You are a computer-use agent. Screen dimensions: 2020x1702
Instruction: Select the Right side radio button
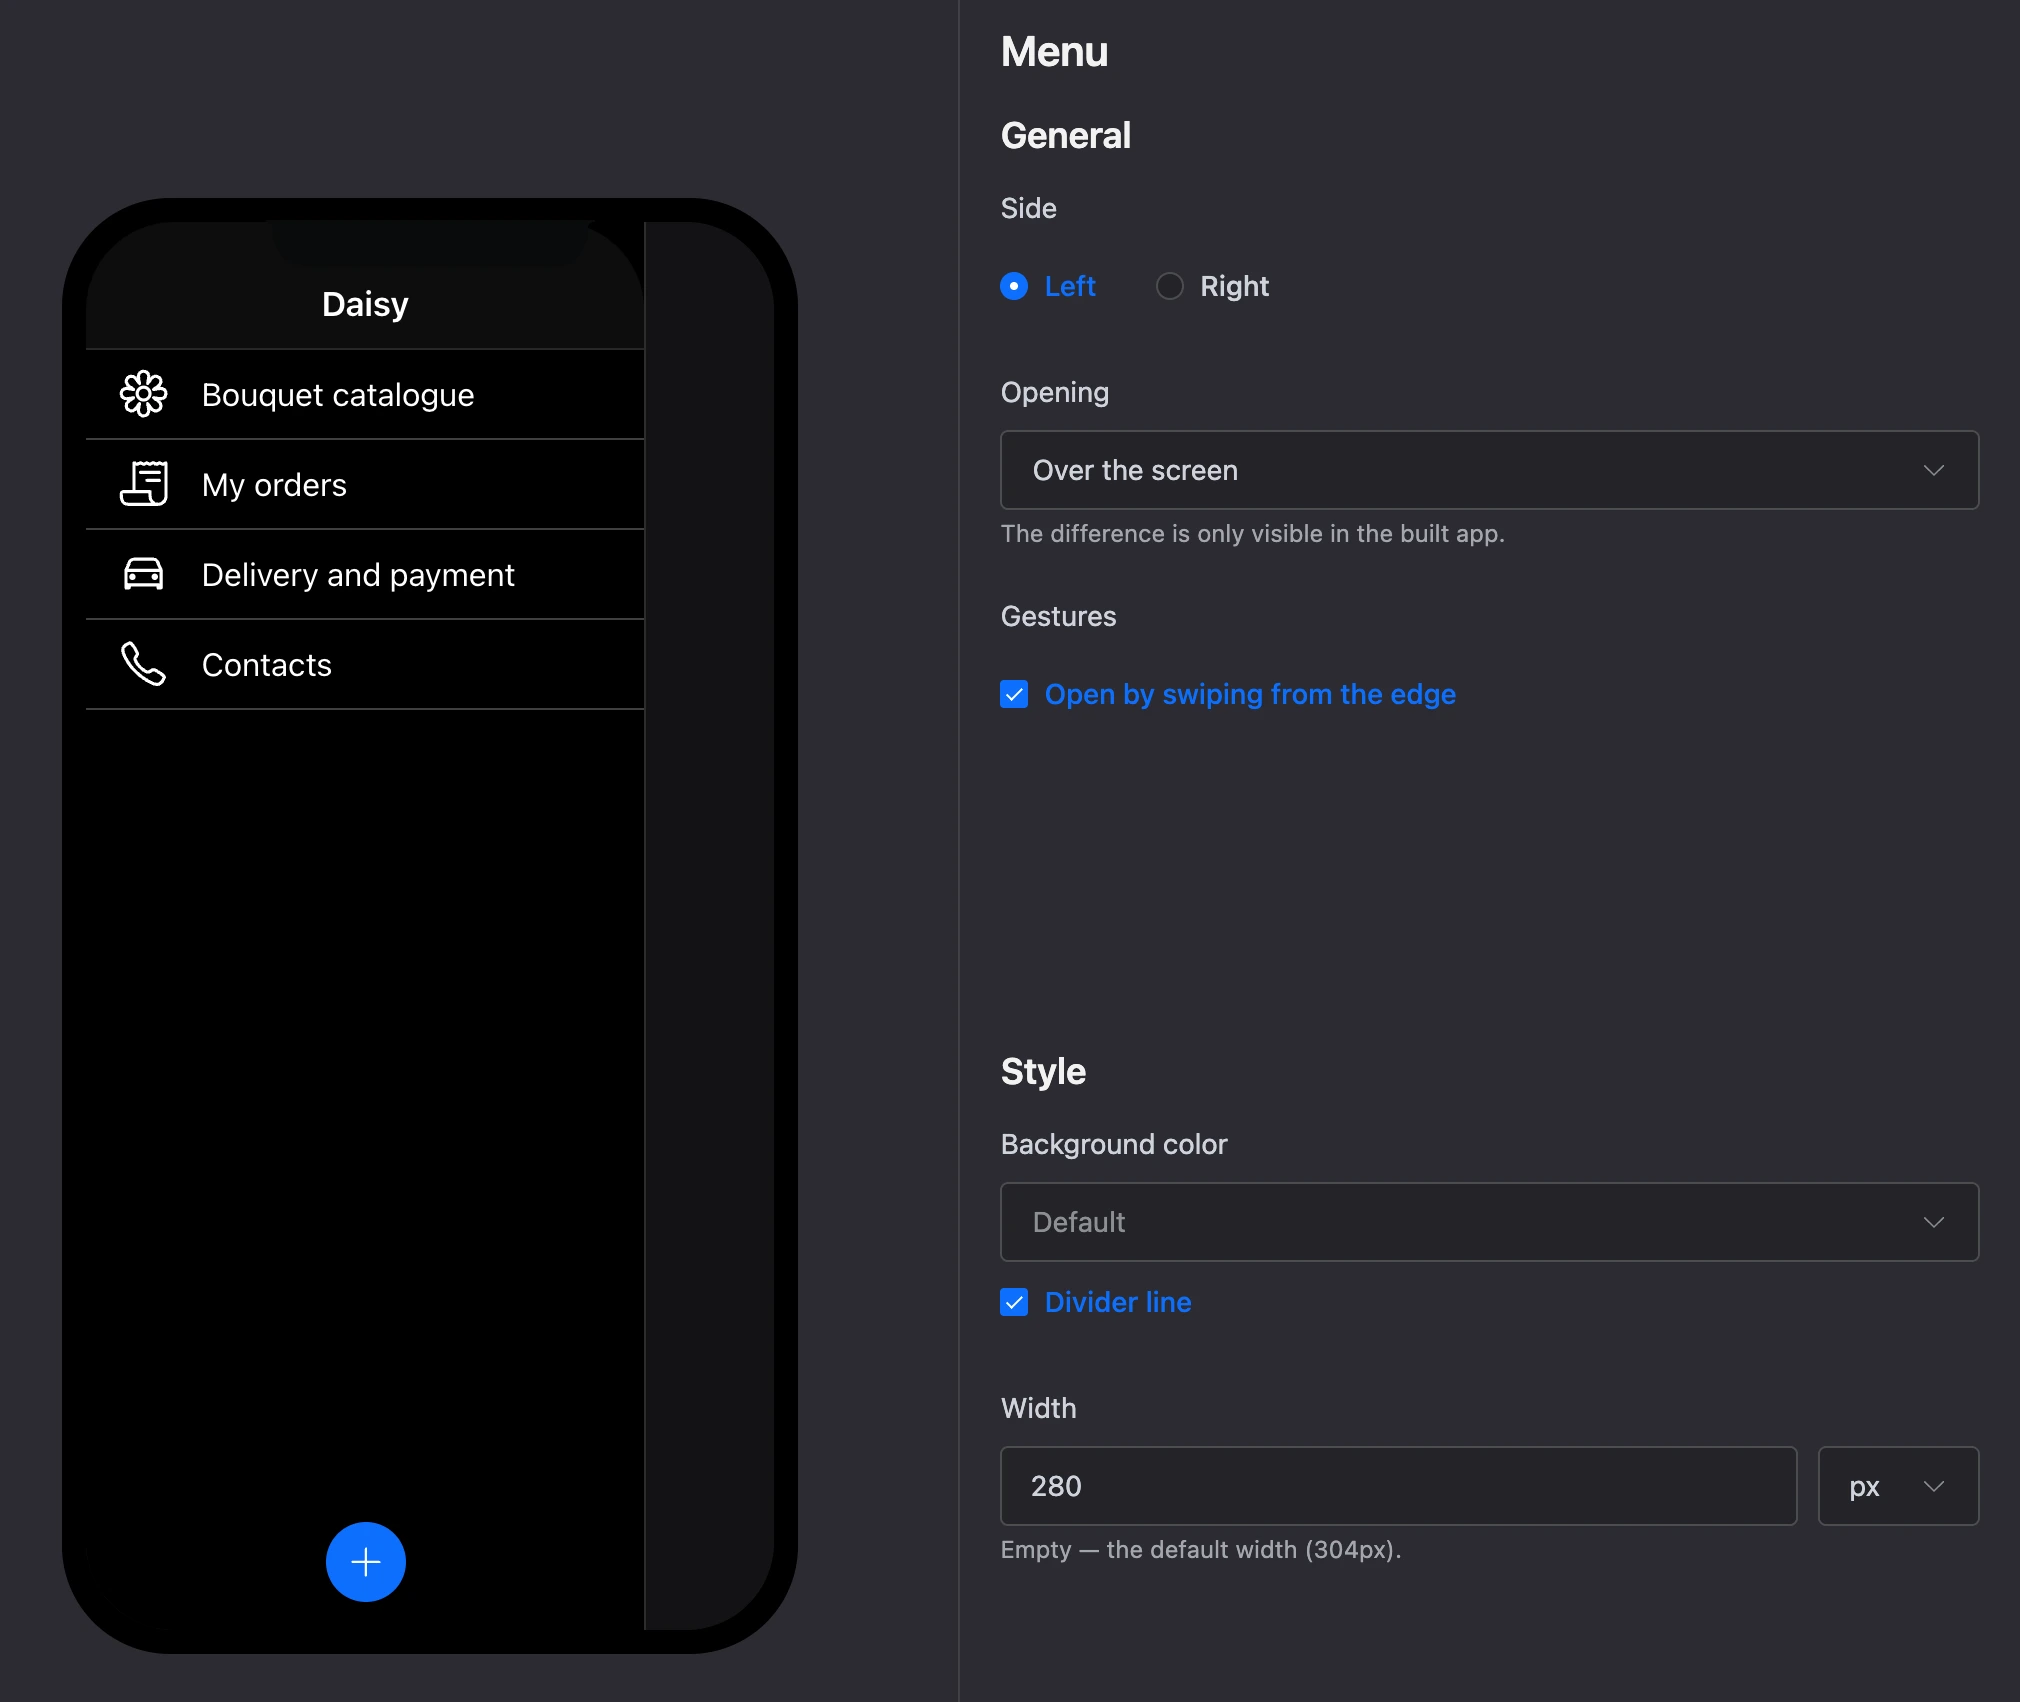click(1170, 287)
